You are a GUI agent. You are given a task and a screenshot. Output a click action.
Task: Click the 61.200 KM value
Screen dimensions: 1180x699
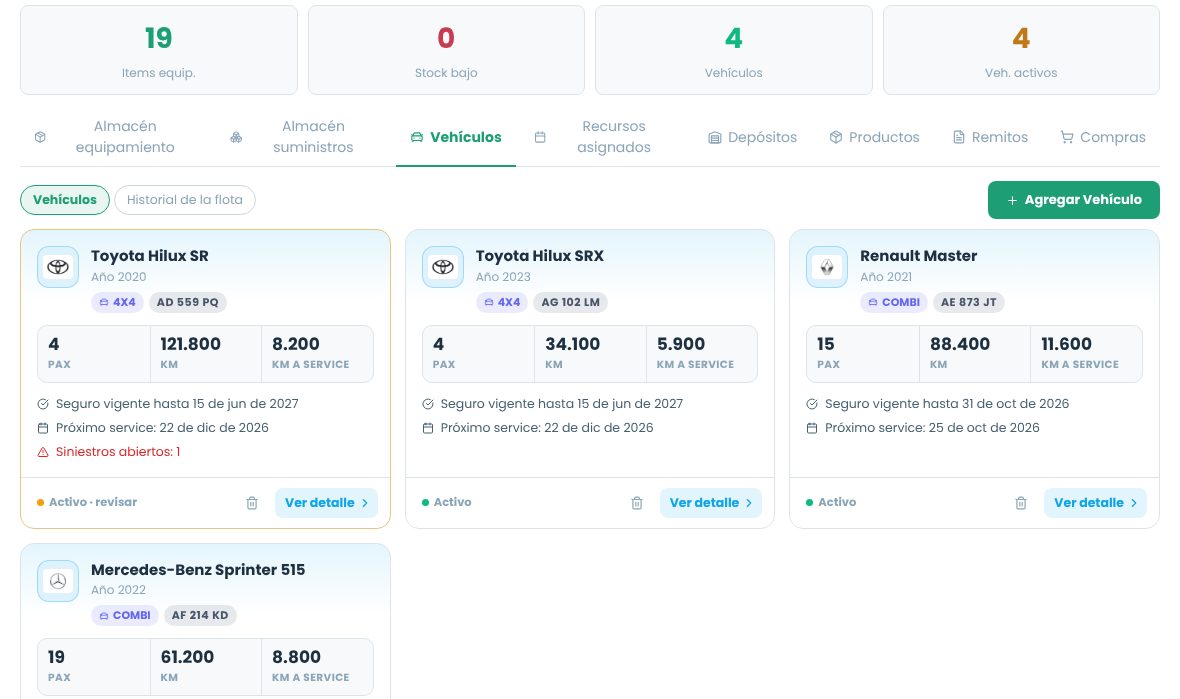click(187, 657)
